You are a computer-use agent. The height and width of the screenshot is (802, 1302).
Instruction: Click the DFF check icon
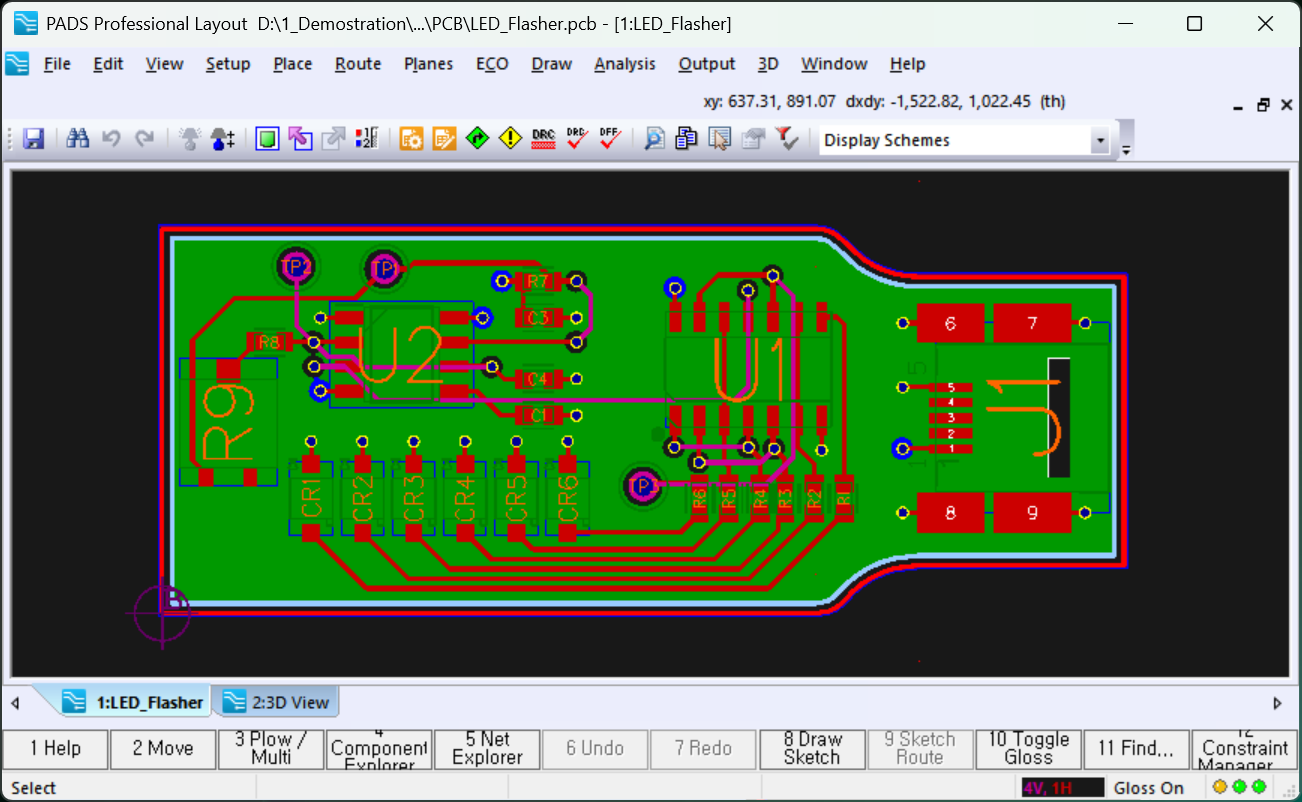610,139
